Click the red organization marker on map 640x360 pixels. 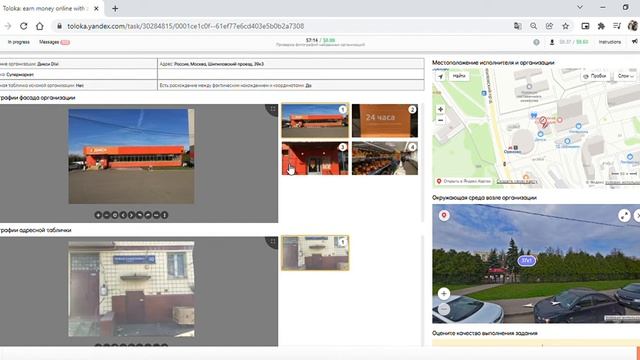pos(543,121)
